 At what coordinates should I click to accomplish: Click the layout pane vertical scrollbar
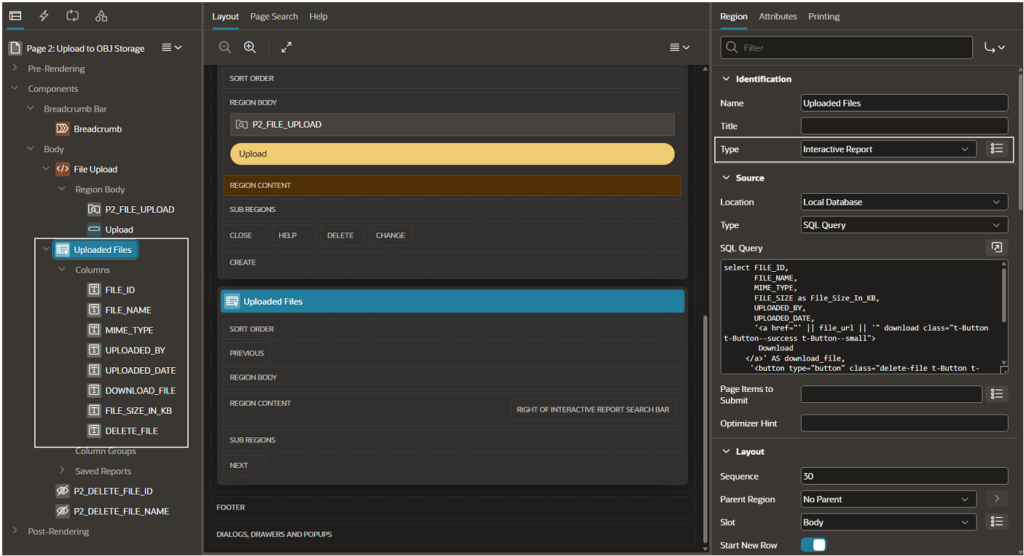coord(705,428)
